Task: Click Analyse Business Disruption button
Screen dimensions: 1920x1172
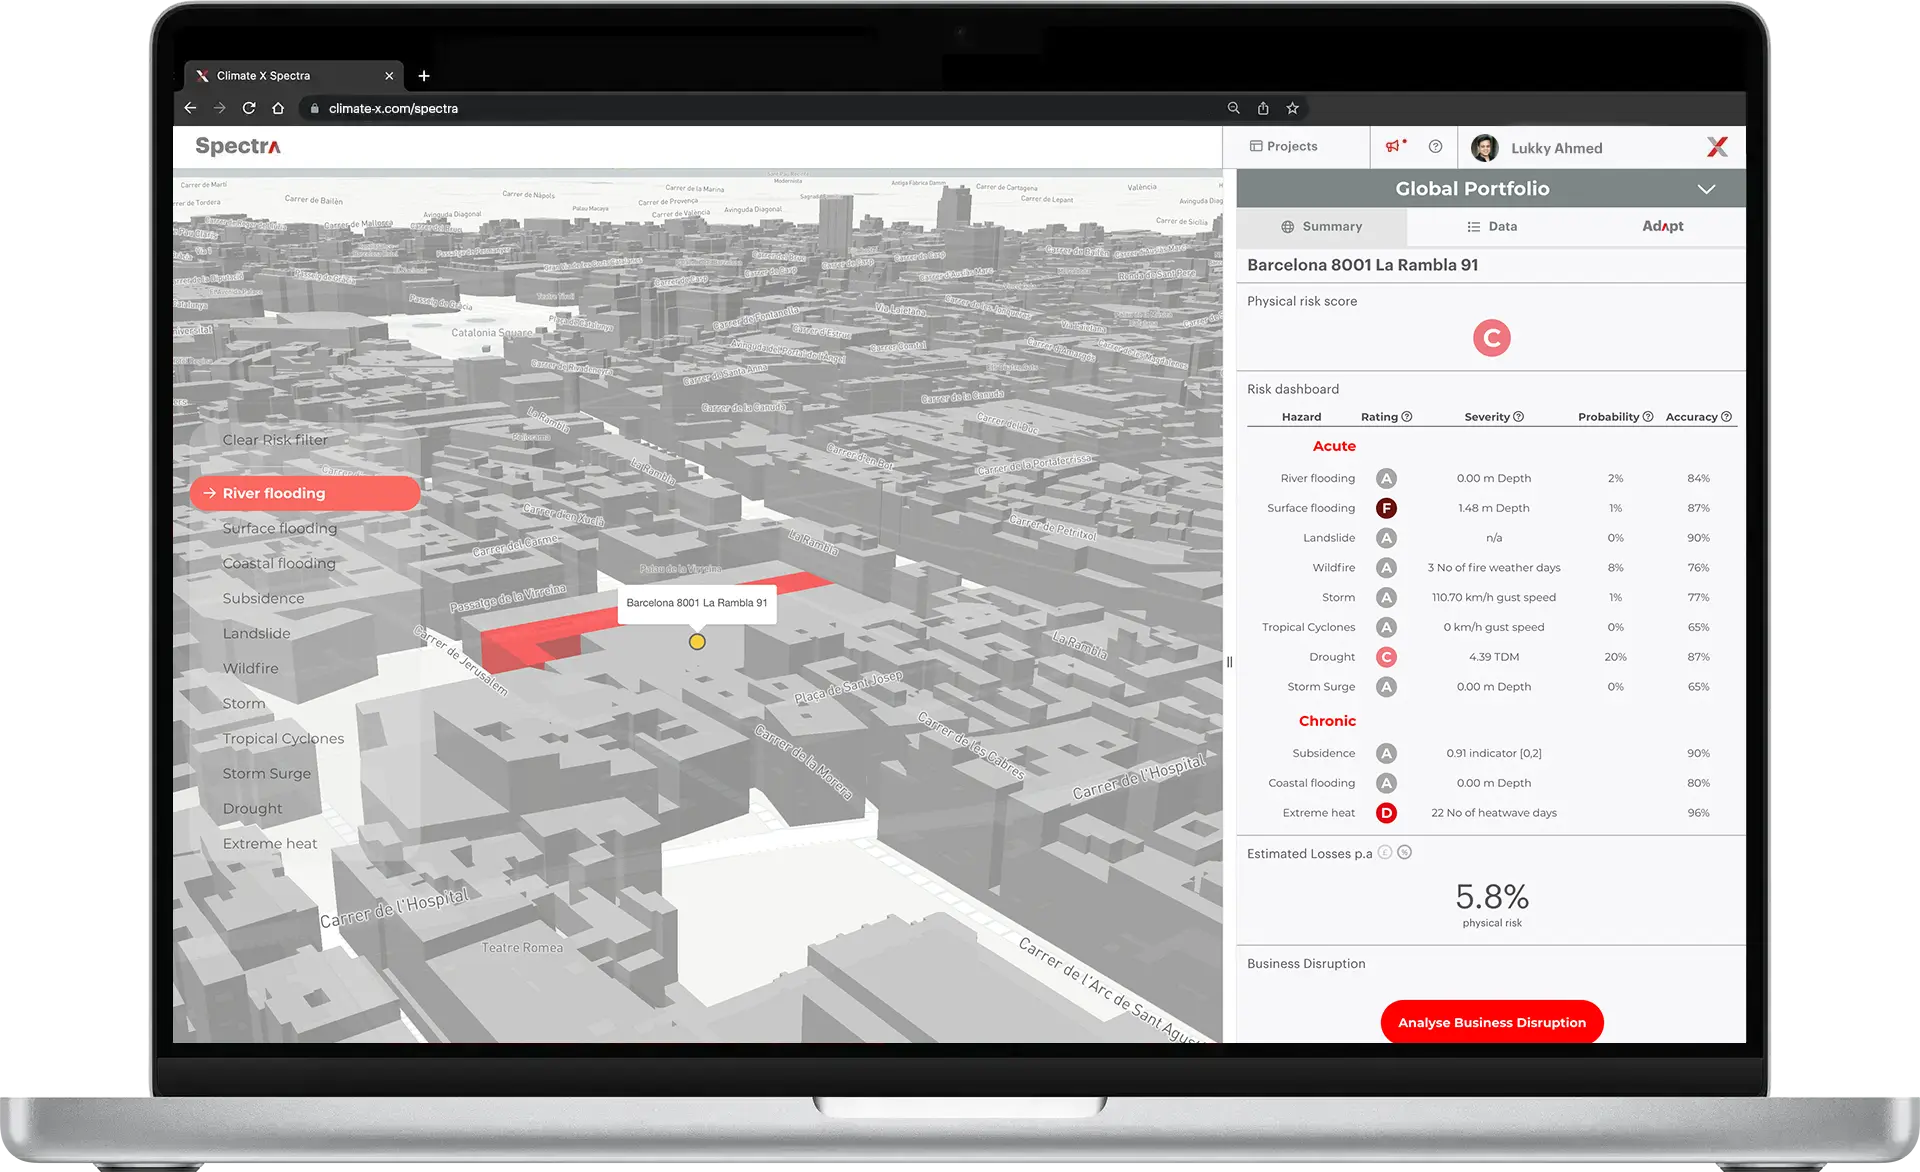Action: (1492, 1022)
